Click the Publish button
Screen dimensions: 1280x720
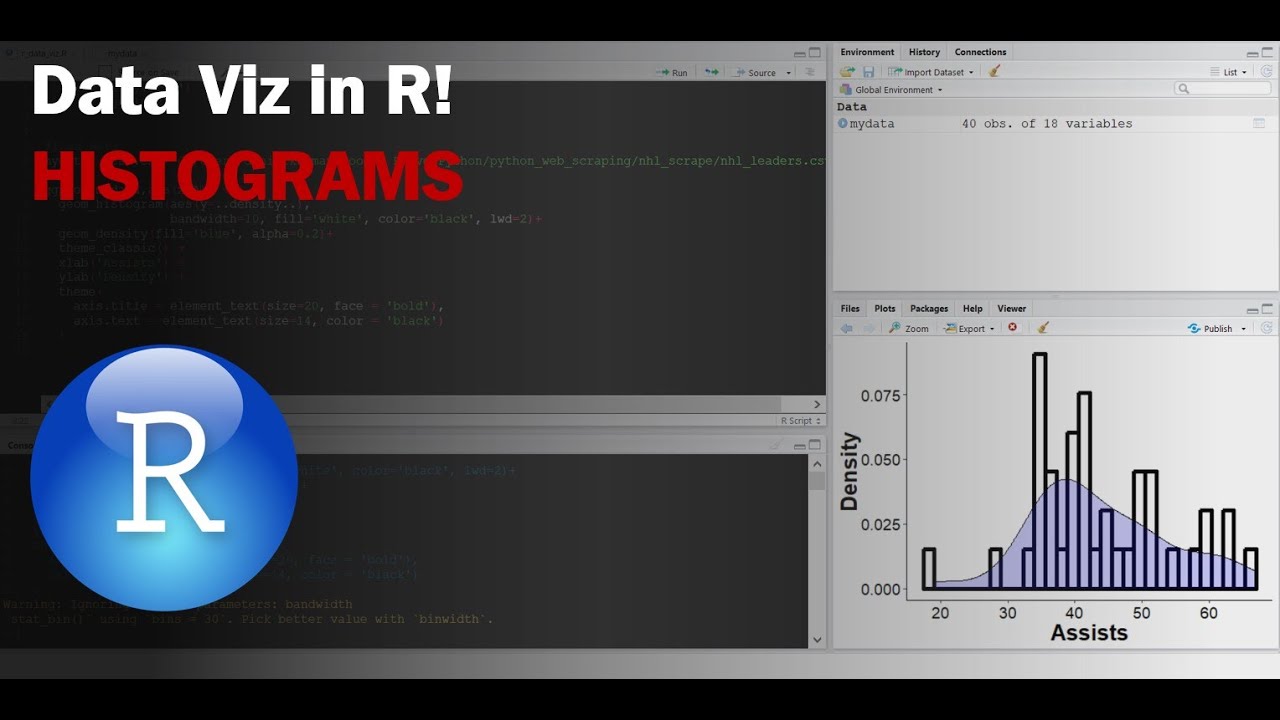click(1210, 328)
